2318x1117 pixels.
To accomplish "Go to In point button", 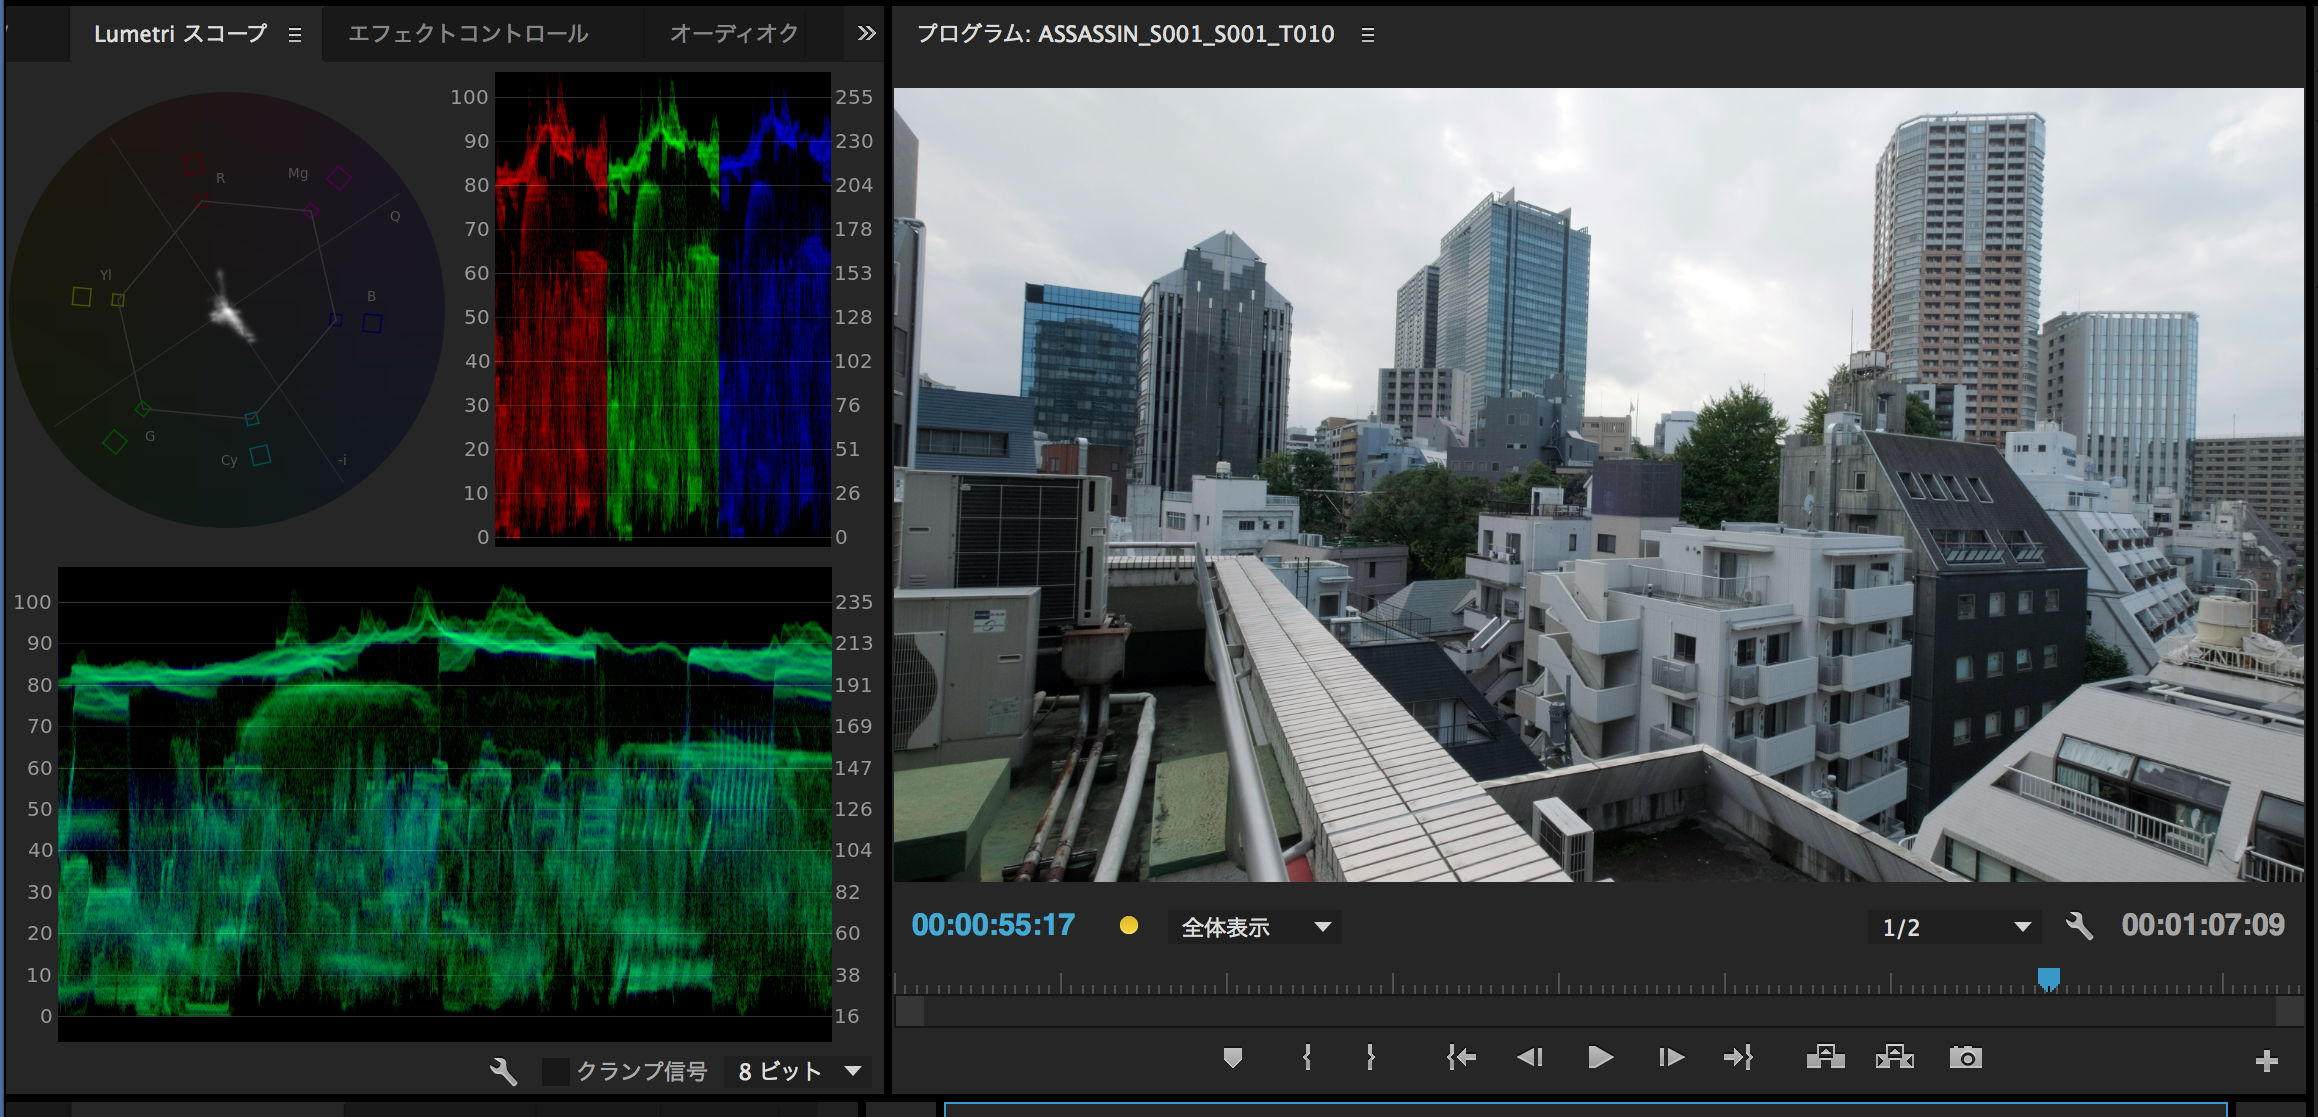I will coord(1461,1057).
